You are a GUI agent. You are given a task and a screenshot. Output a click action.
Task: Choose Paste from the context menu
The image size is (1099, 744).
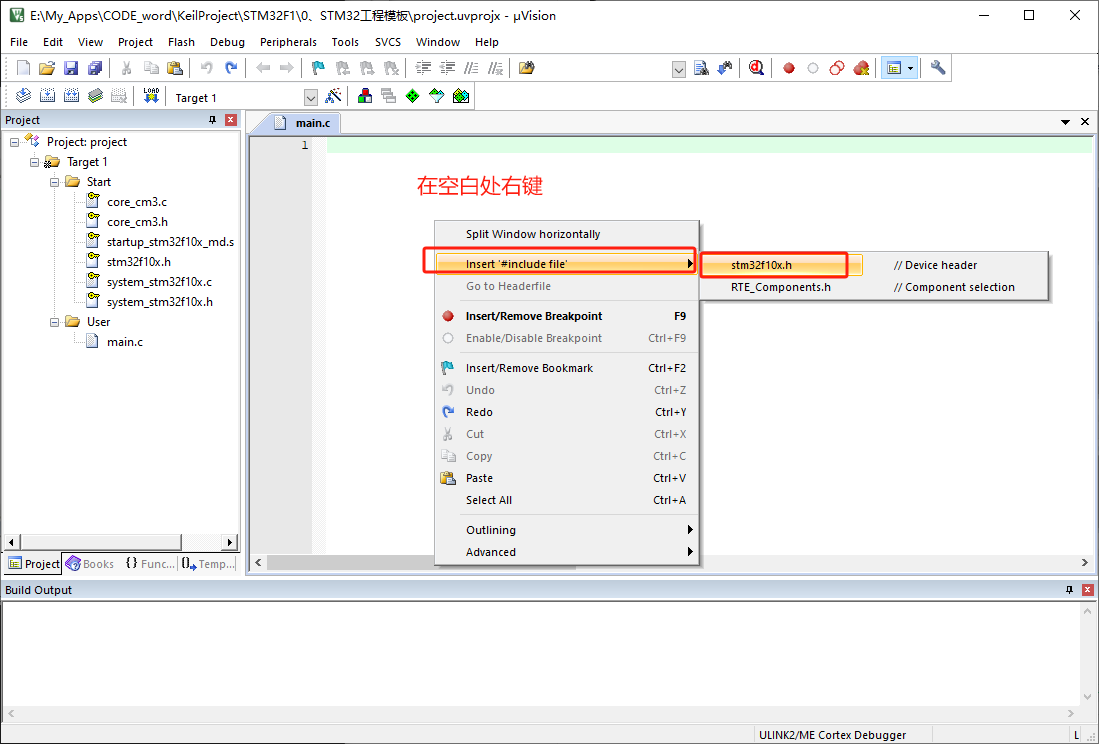[566, 478]
